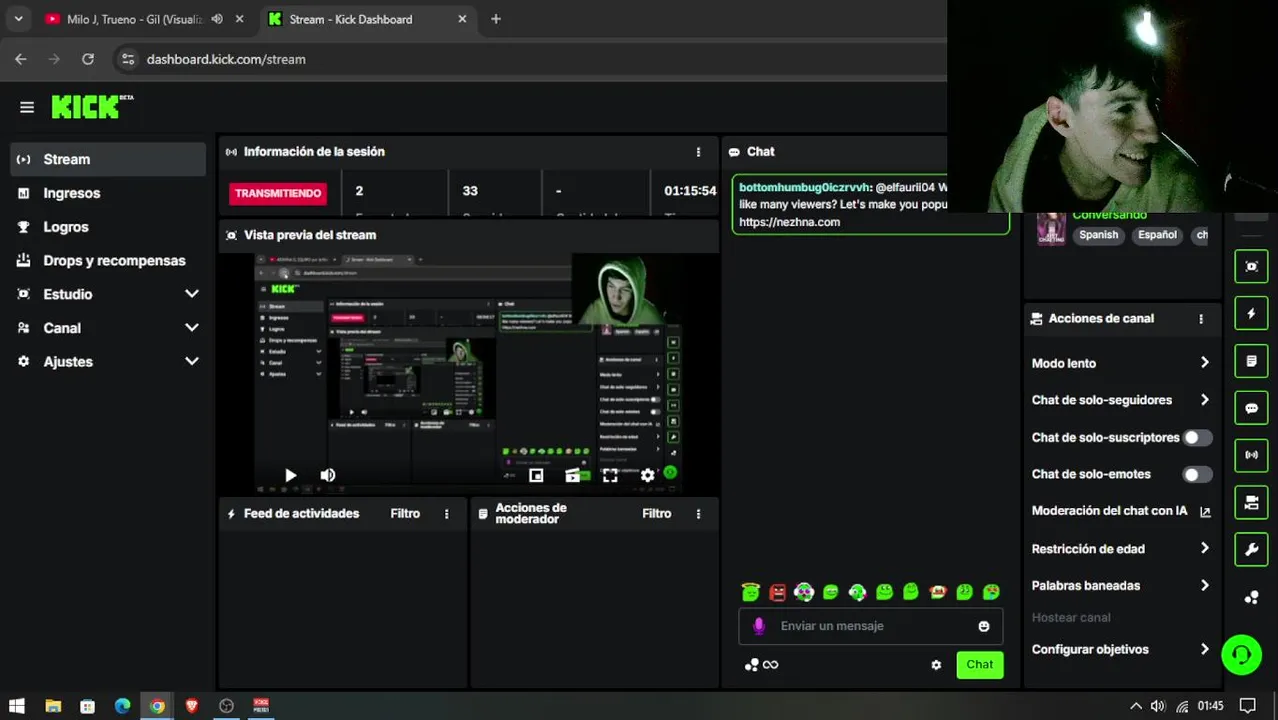Click theater mode icon in stream preview
1278x720 pixels.
point(573,476)
